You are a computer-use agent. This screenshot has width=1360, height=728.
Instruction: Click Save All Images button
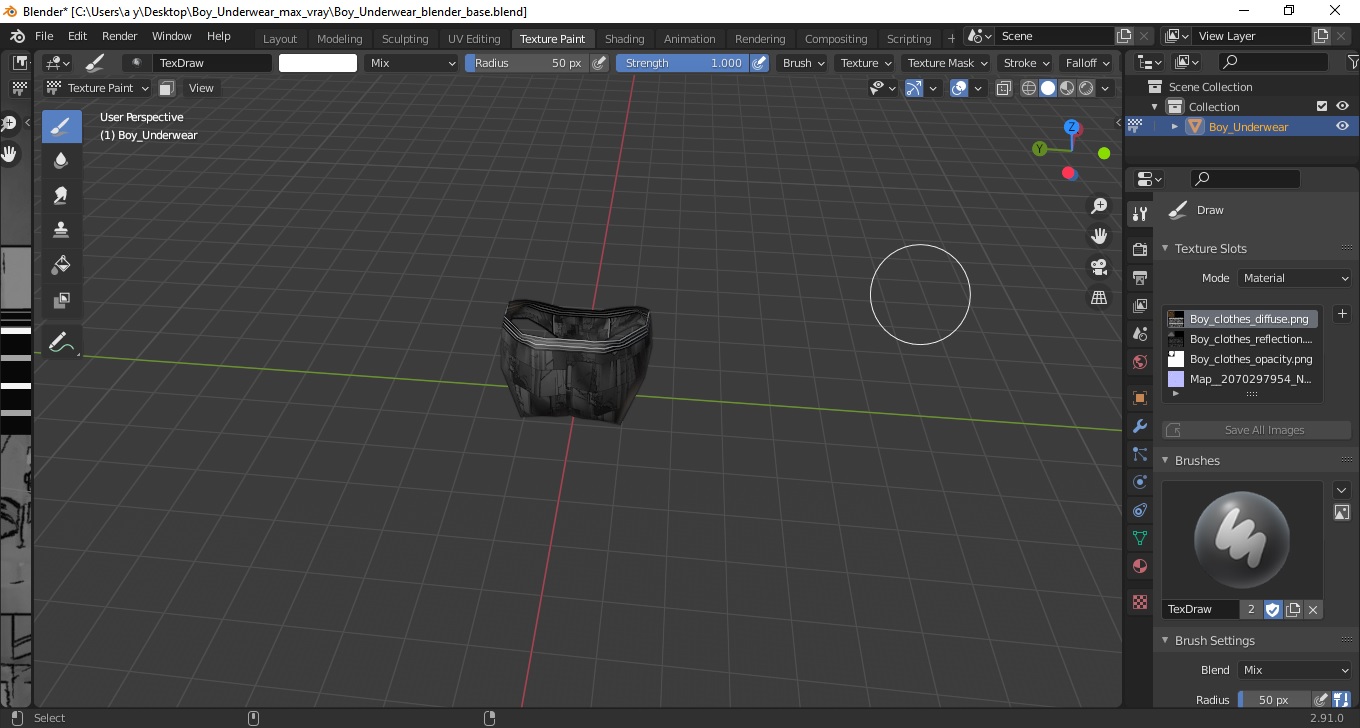point(1257,430)
